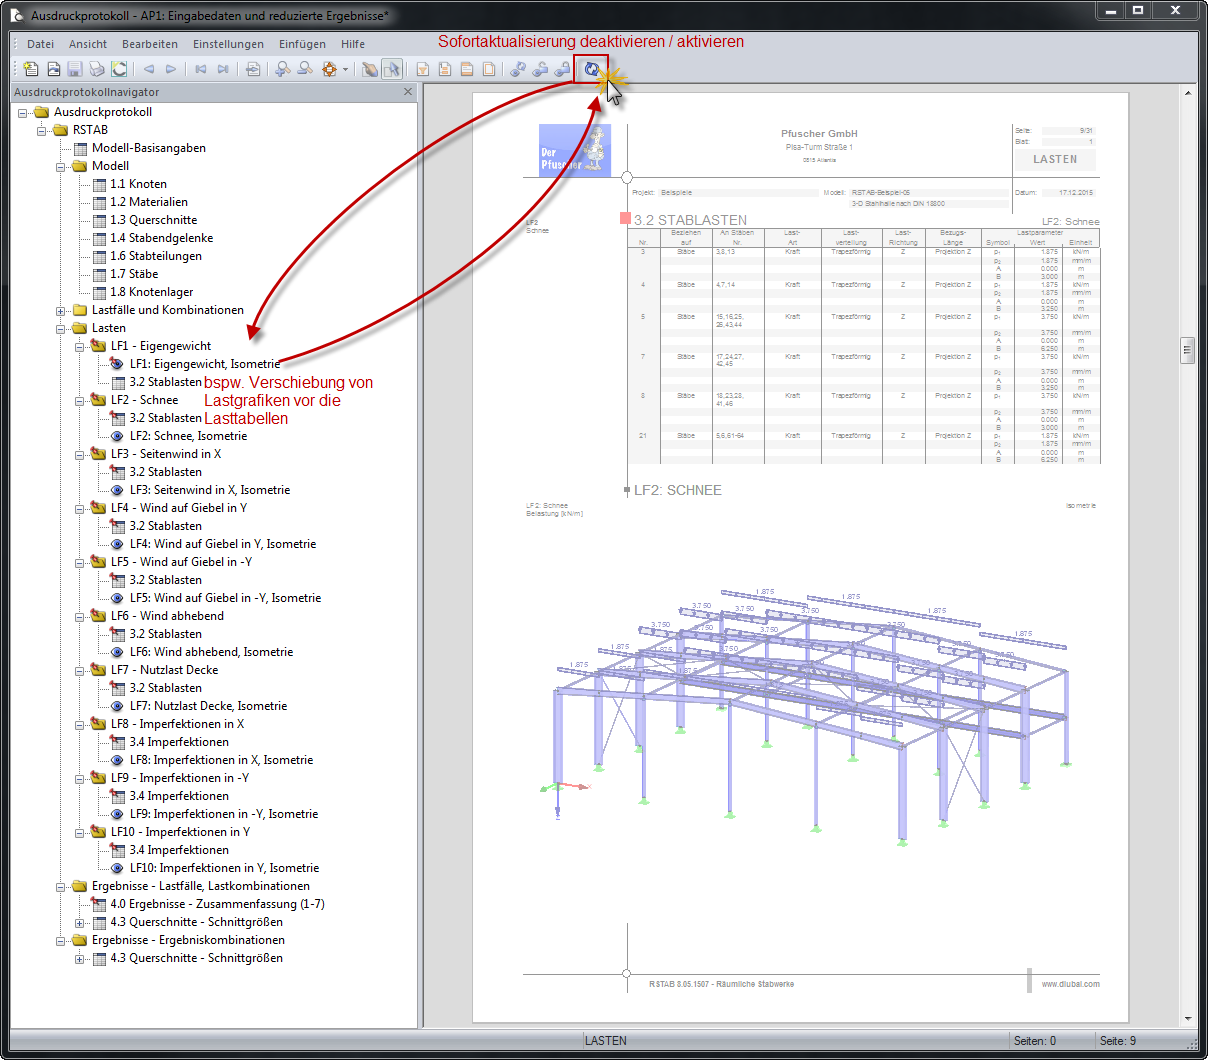Select the 1.3 Querschnitte tree entry

click(153, 220)
